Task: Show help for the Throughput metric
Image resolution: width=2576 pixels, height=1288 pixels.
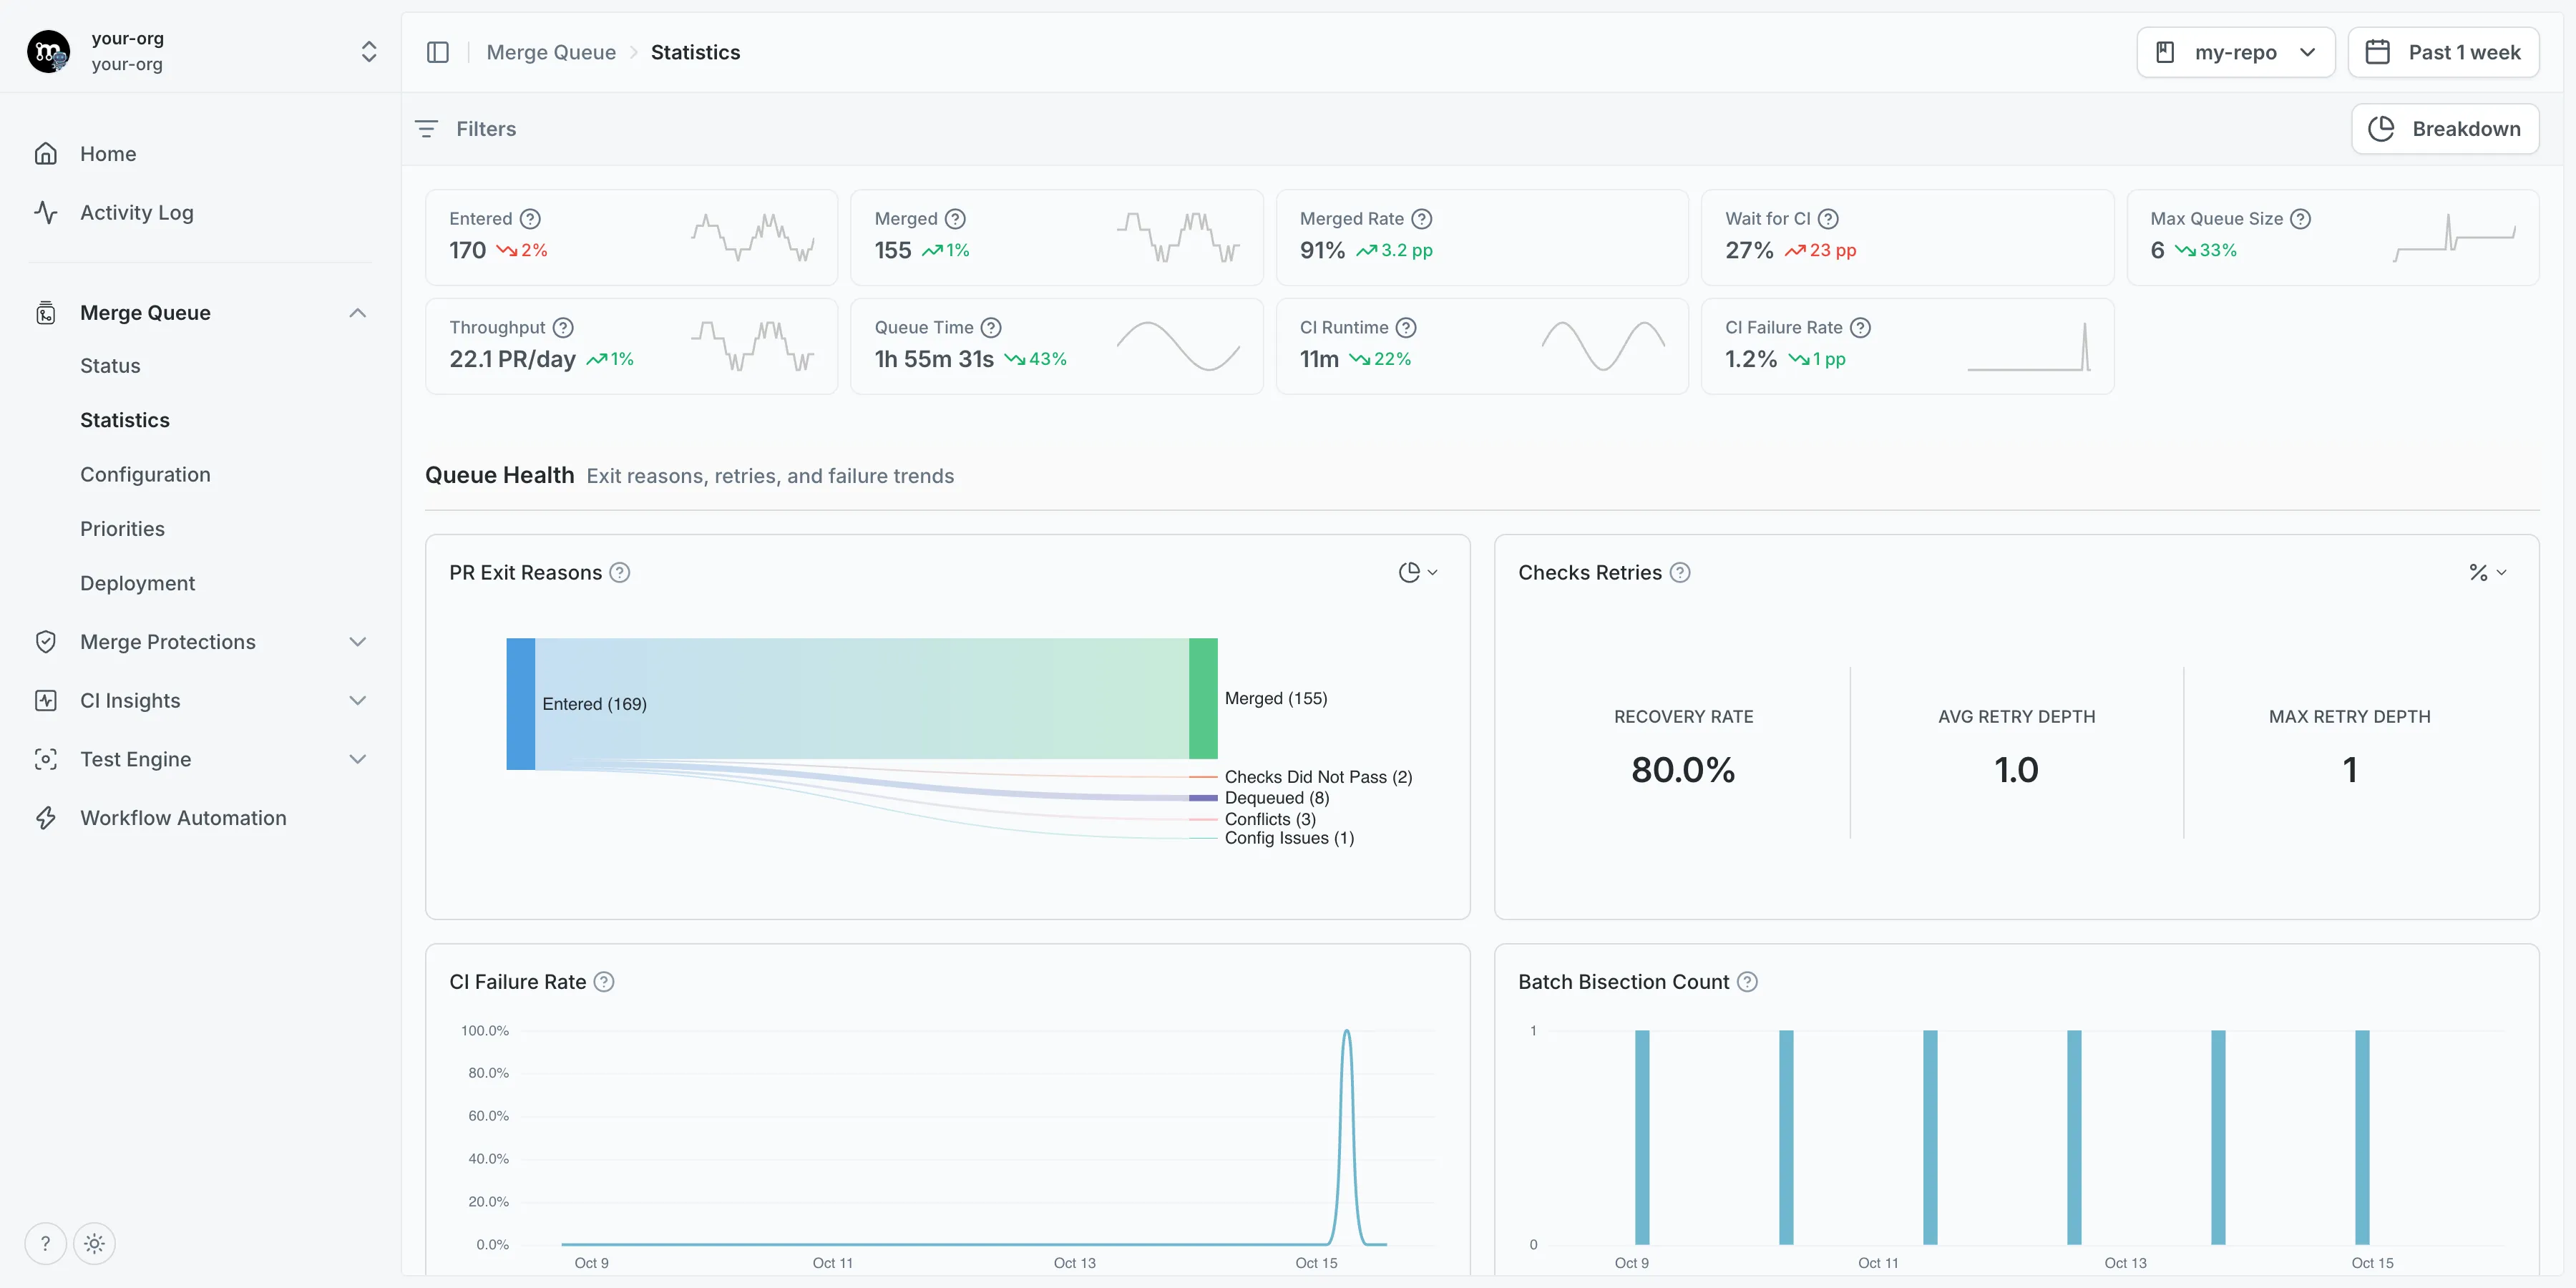Action: click(x=563, y=328)
